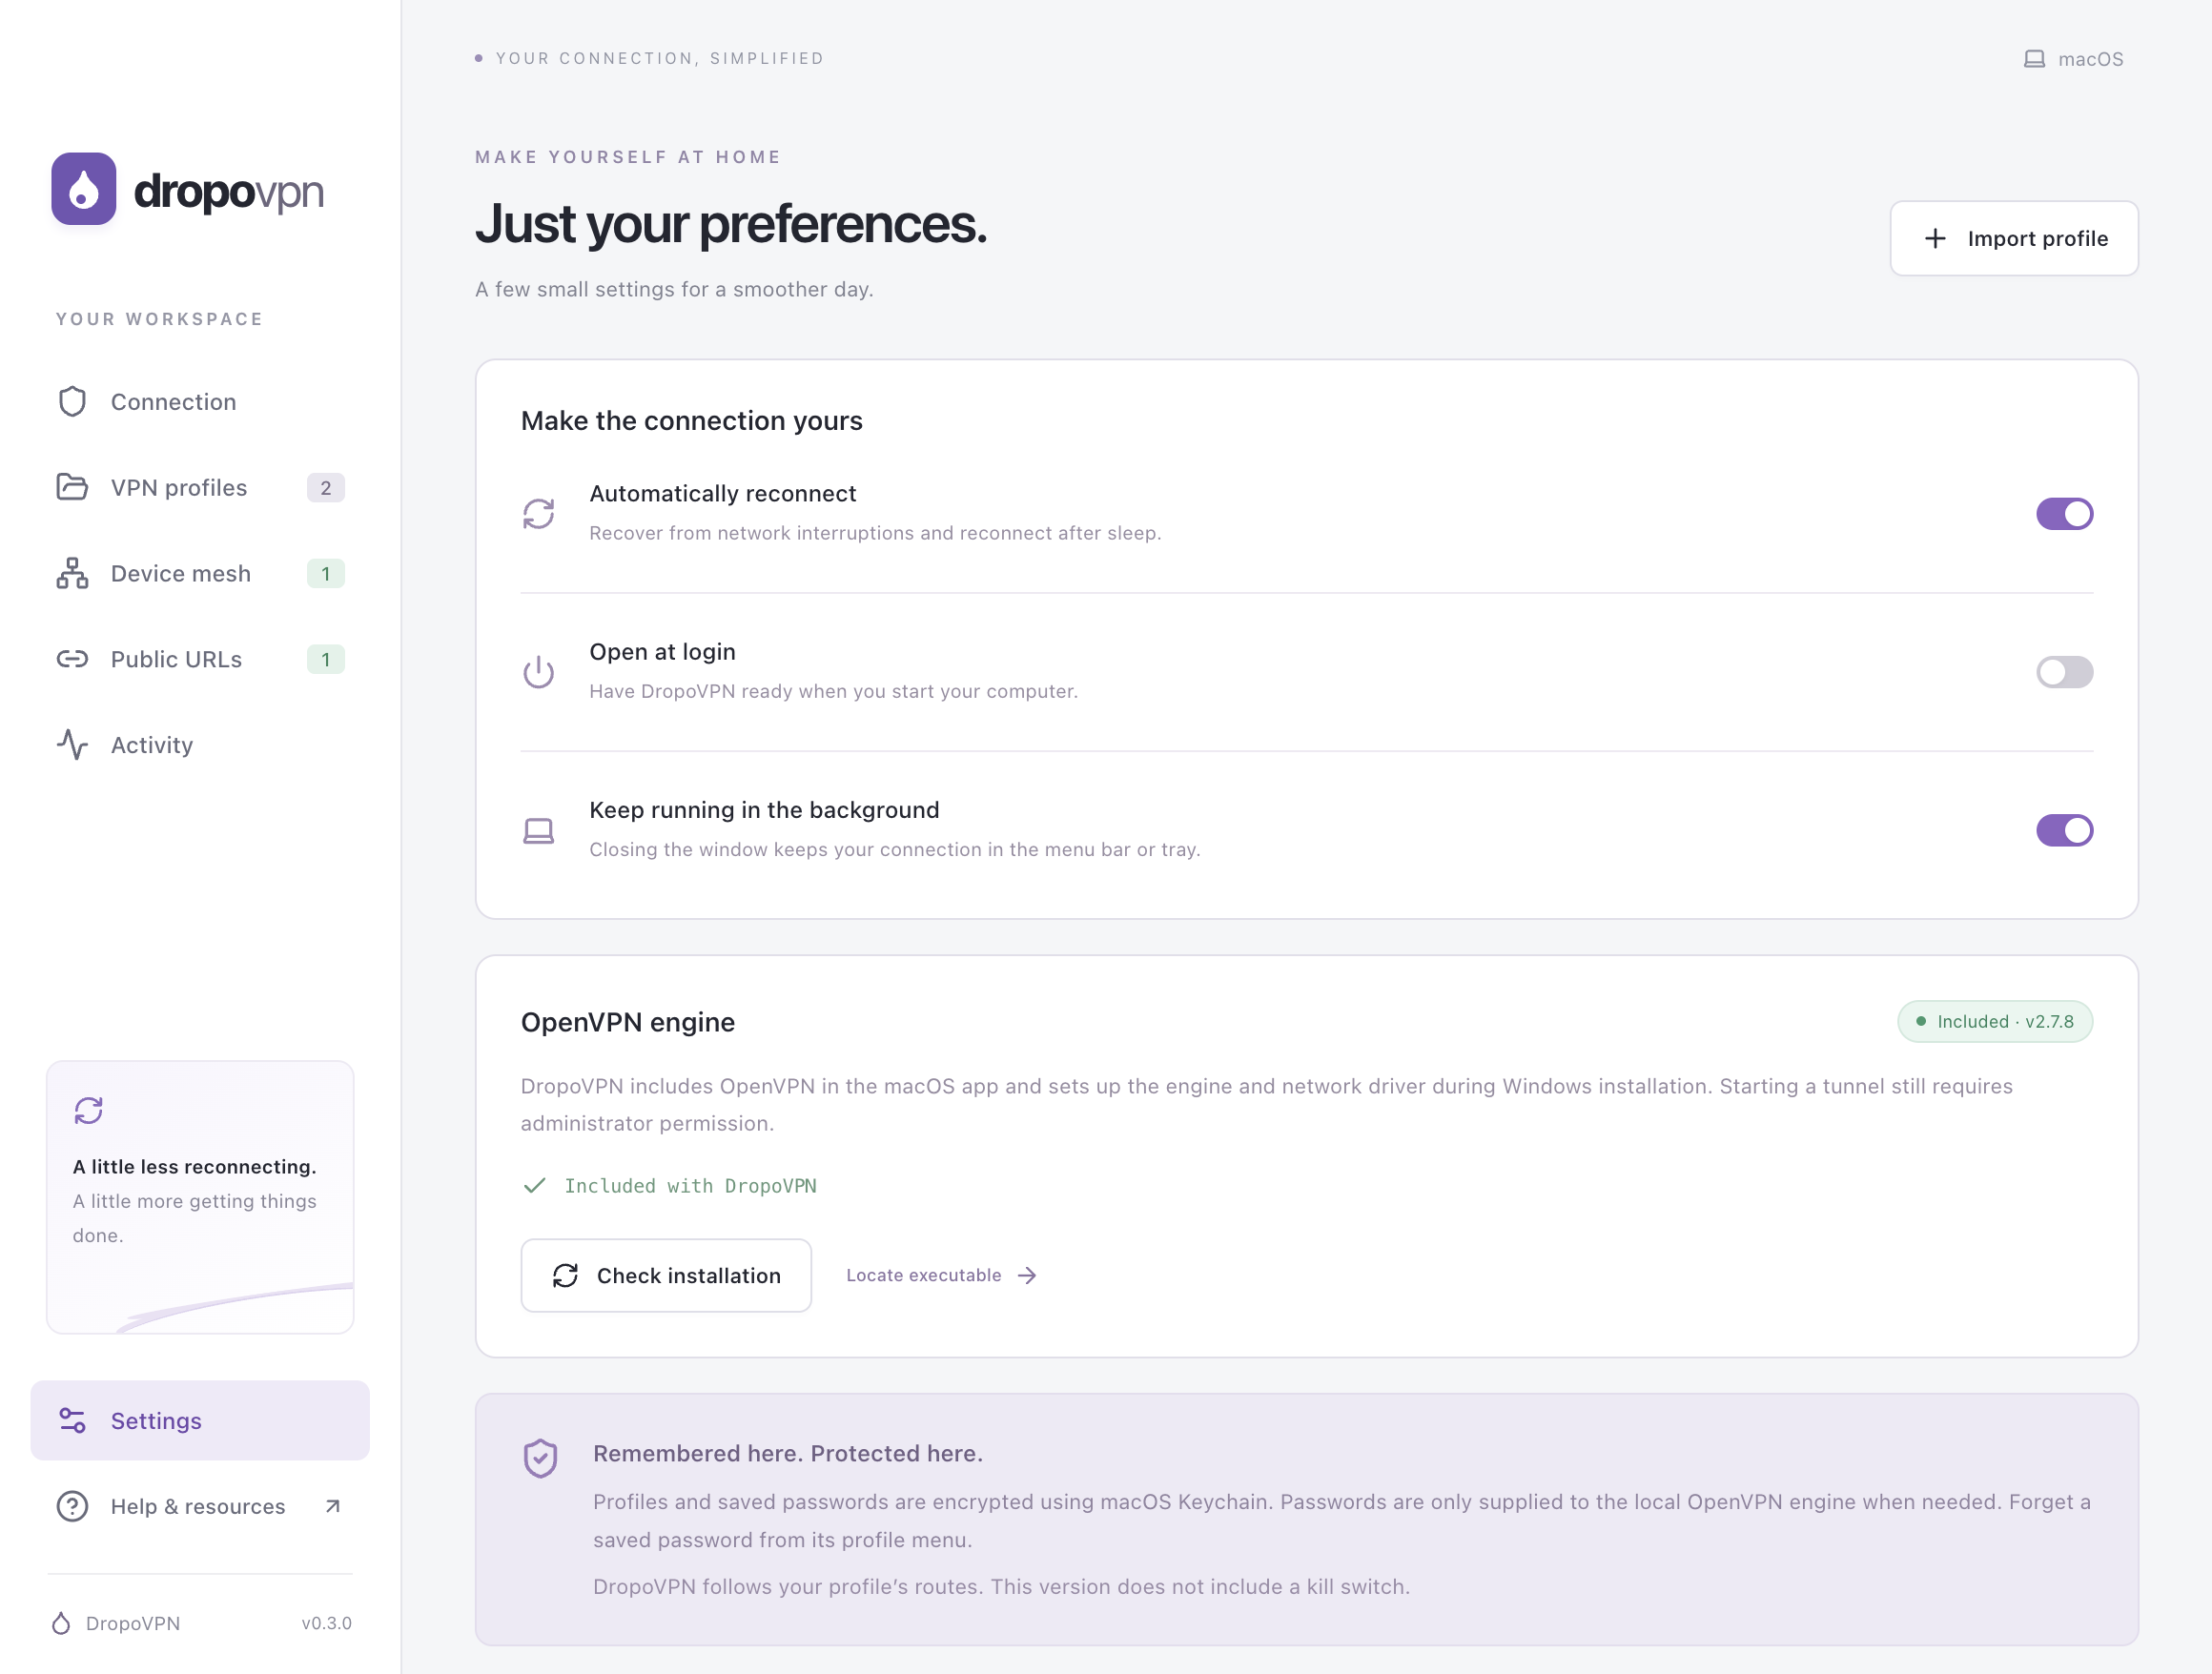Disable the Automatically reconnect toggle
Viewport: 2212px width, 1674px height.
pos(2065,514)
